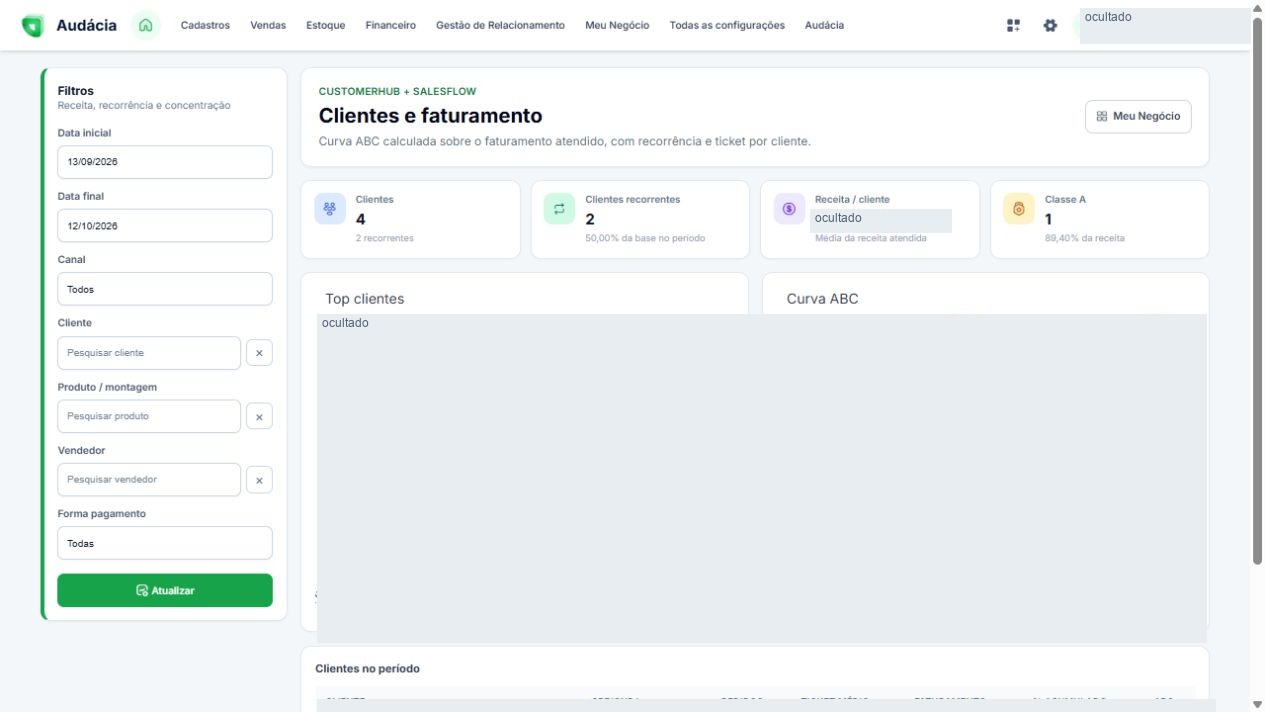Open the Cadastros menu
The image size is (1265, 712).
pos(205,25)
